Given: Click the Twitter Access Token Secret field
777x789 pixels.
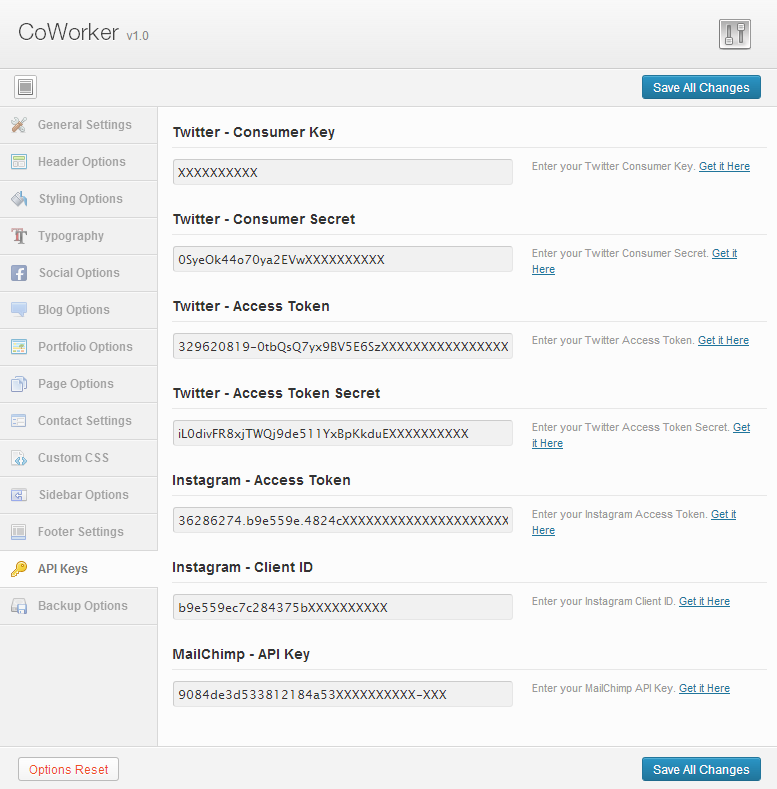Looking at the screenshot, I should [x=343, y=433].
